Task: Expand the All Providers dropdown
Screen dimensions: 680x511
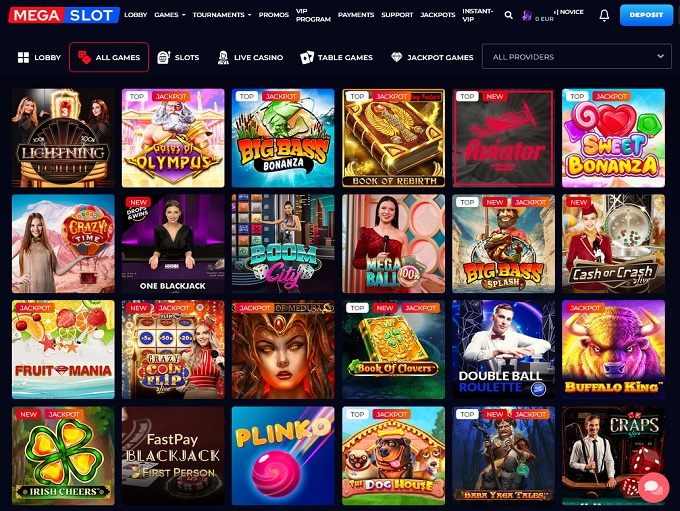Action: click(x=577, y=56)
